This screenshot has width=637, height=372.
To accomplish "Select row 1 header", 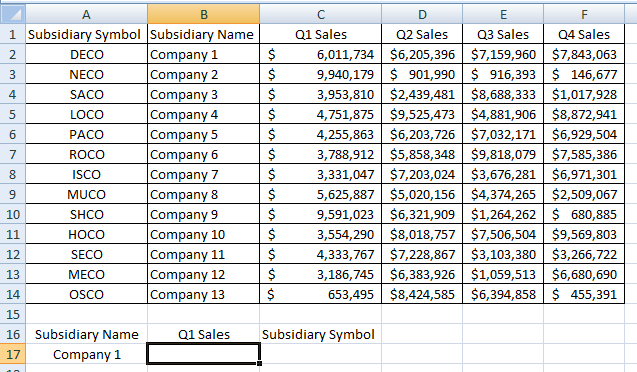I will pos(13,34).
